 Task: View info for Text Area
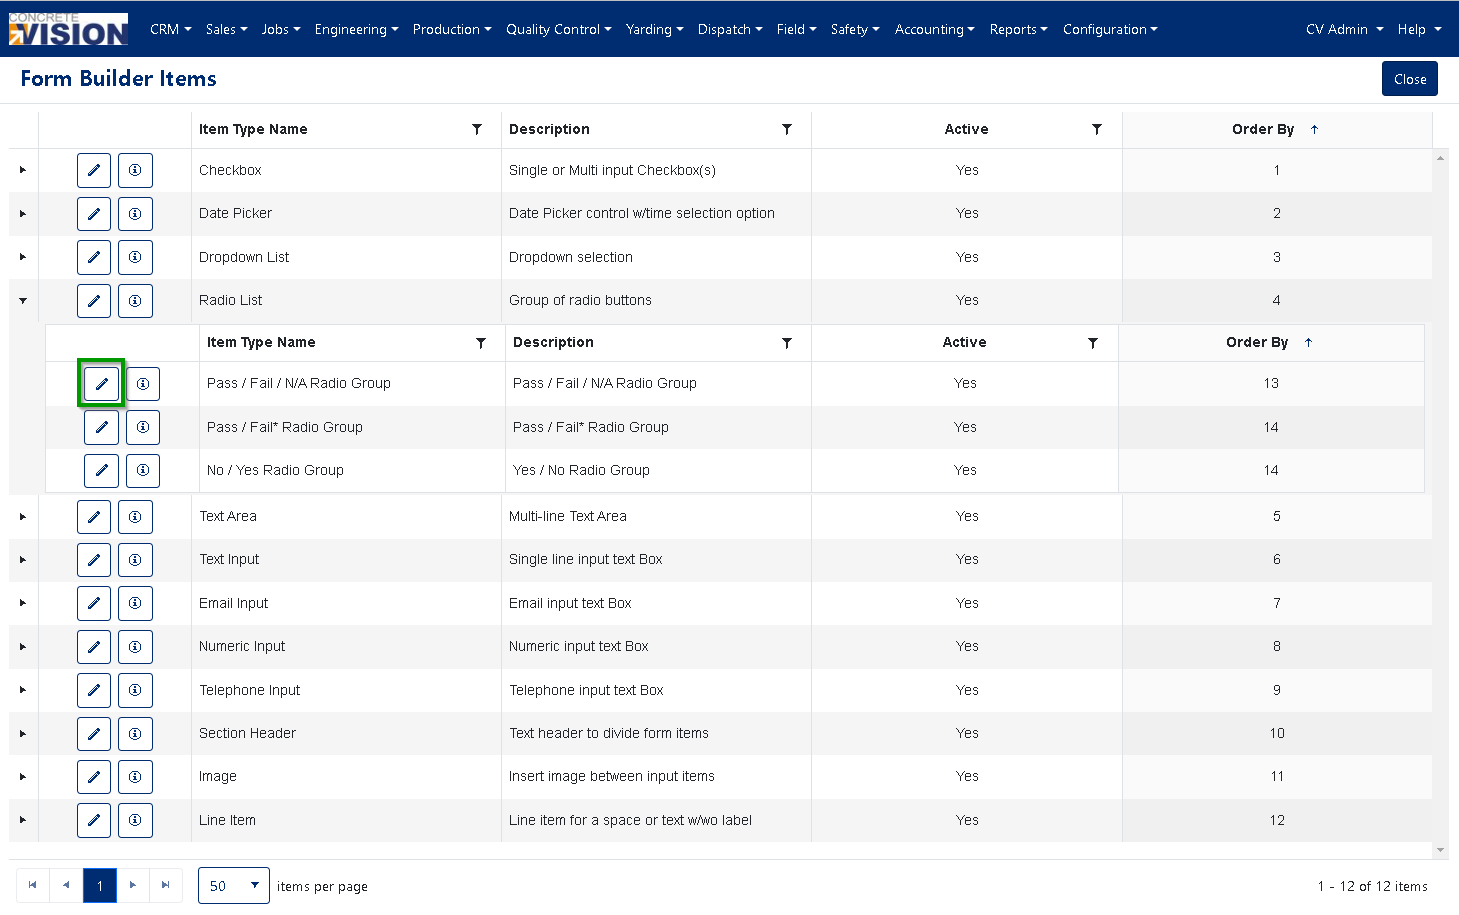[x=135, y=517]
